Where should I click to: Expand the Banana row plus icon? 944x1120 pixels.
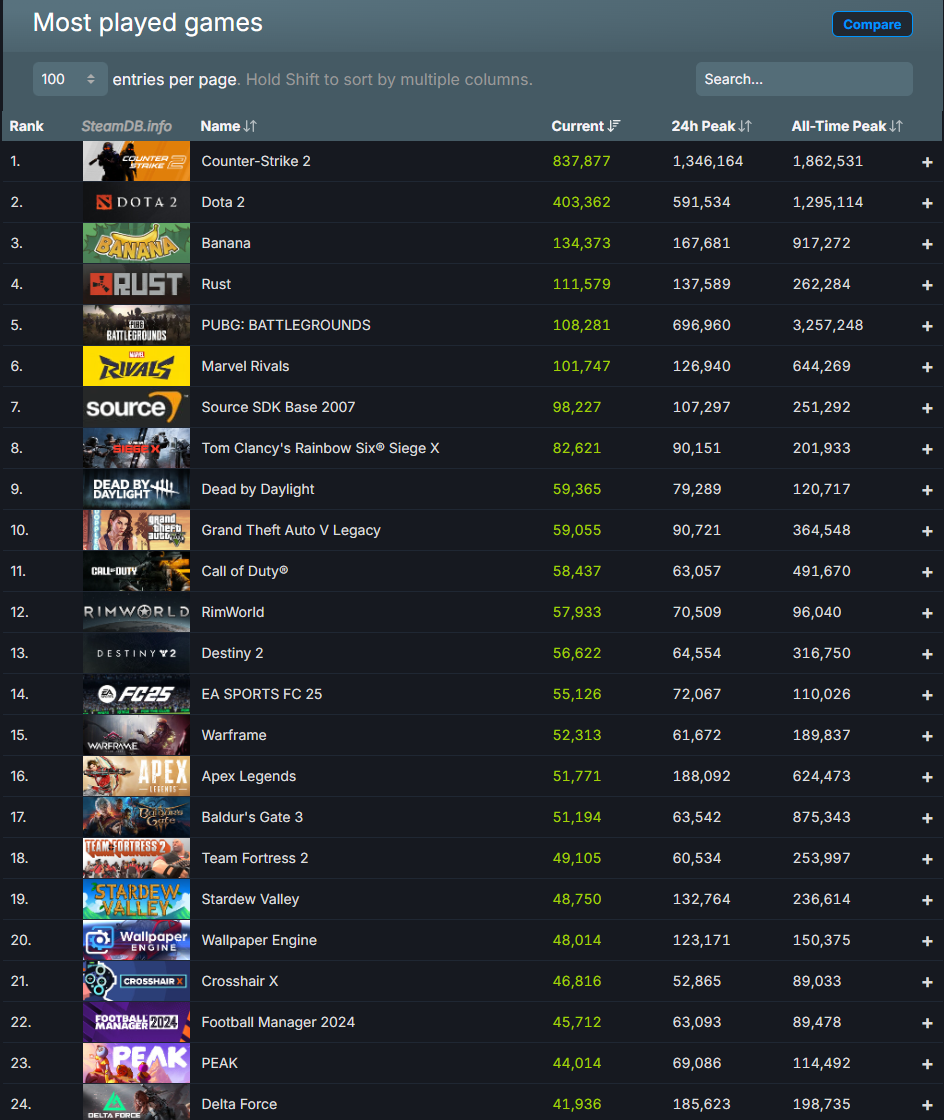pos(927,244)
